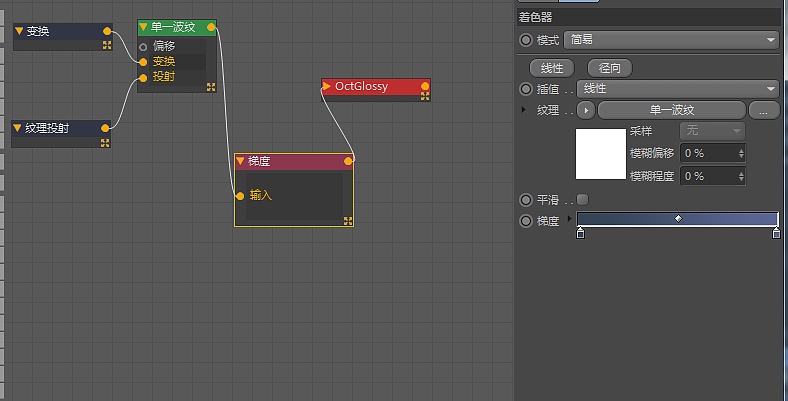Image resolution: width=788 pixels, height=401 pixels.
Task: Click the 单一波纹 node output port
Action: pyautogui.click(x=211, y=27)
